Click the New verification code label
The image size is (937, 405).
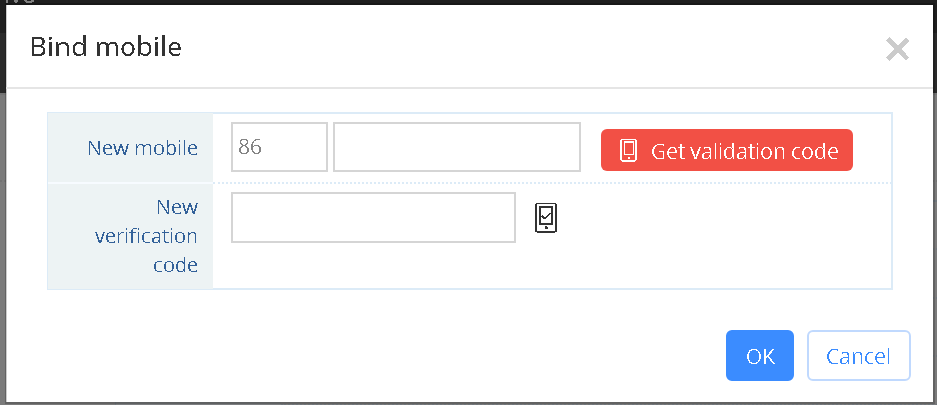pos(146,236)
